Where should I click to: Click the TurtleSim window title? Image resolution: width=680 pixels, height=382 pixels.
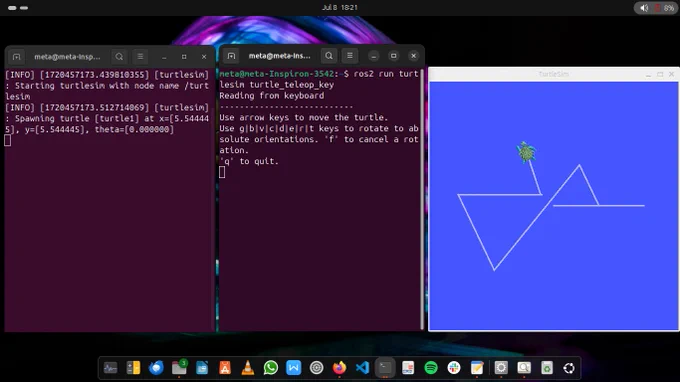tap(553, 74)
